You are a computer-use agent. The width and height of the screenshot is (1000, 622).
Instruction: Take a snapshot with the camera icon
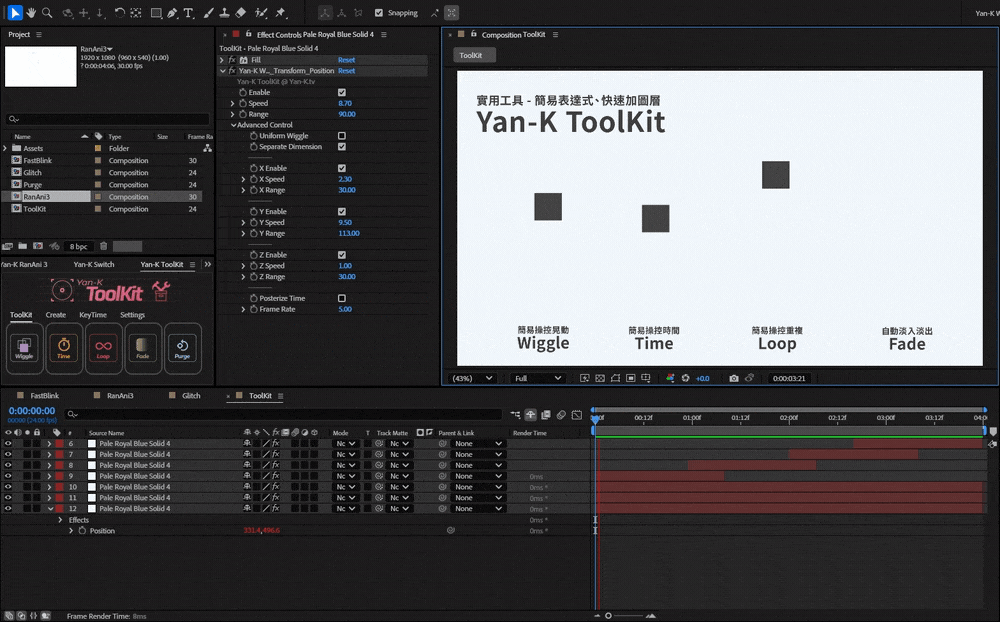pos(734,378)
